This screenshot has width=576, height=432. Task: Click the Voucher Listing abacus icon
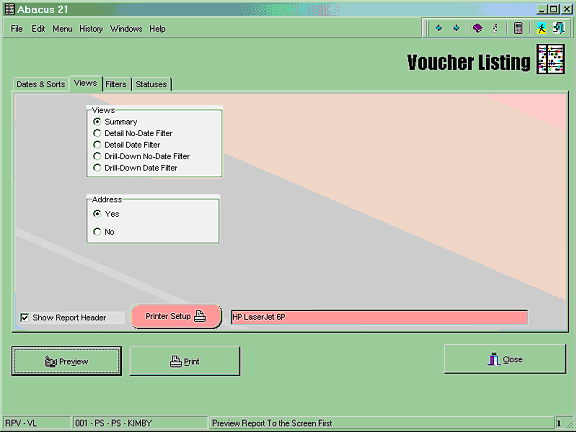pyautogui.click(x=550, y=59)
